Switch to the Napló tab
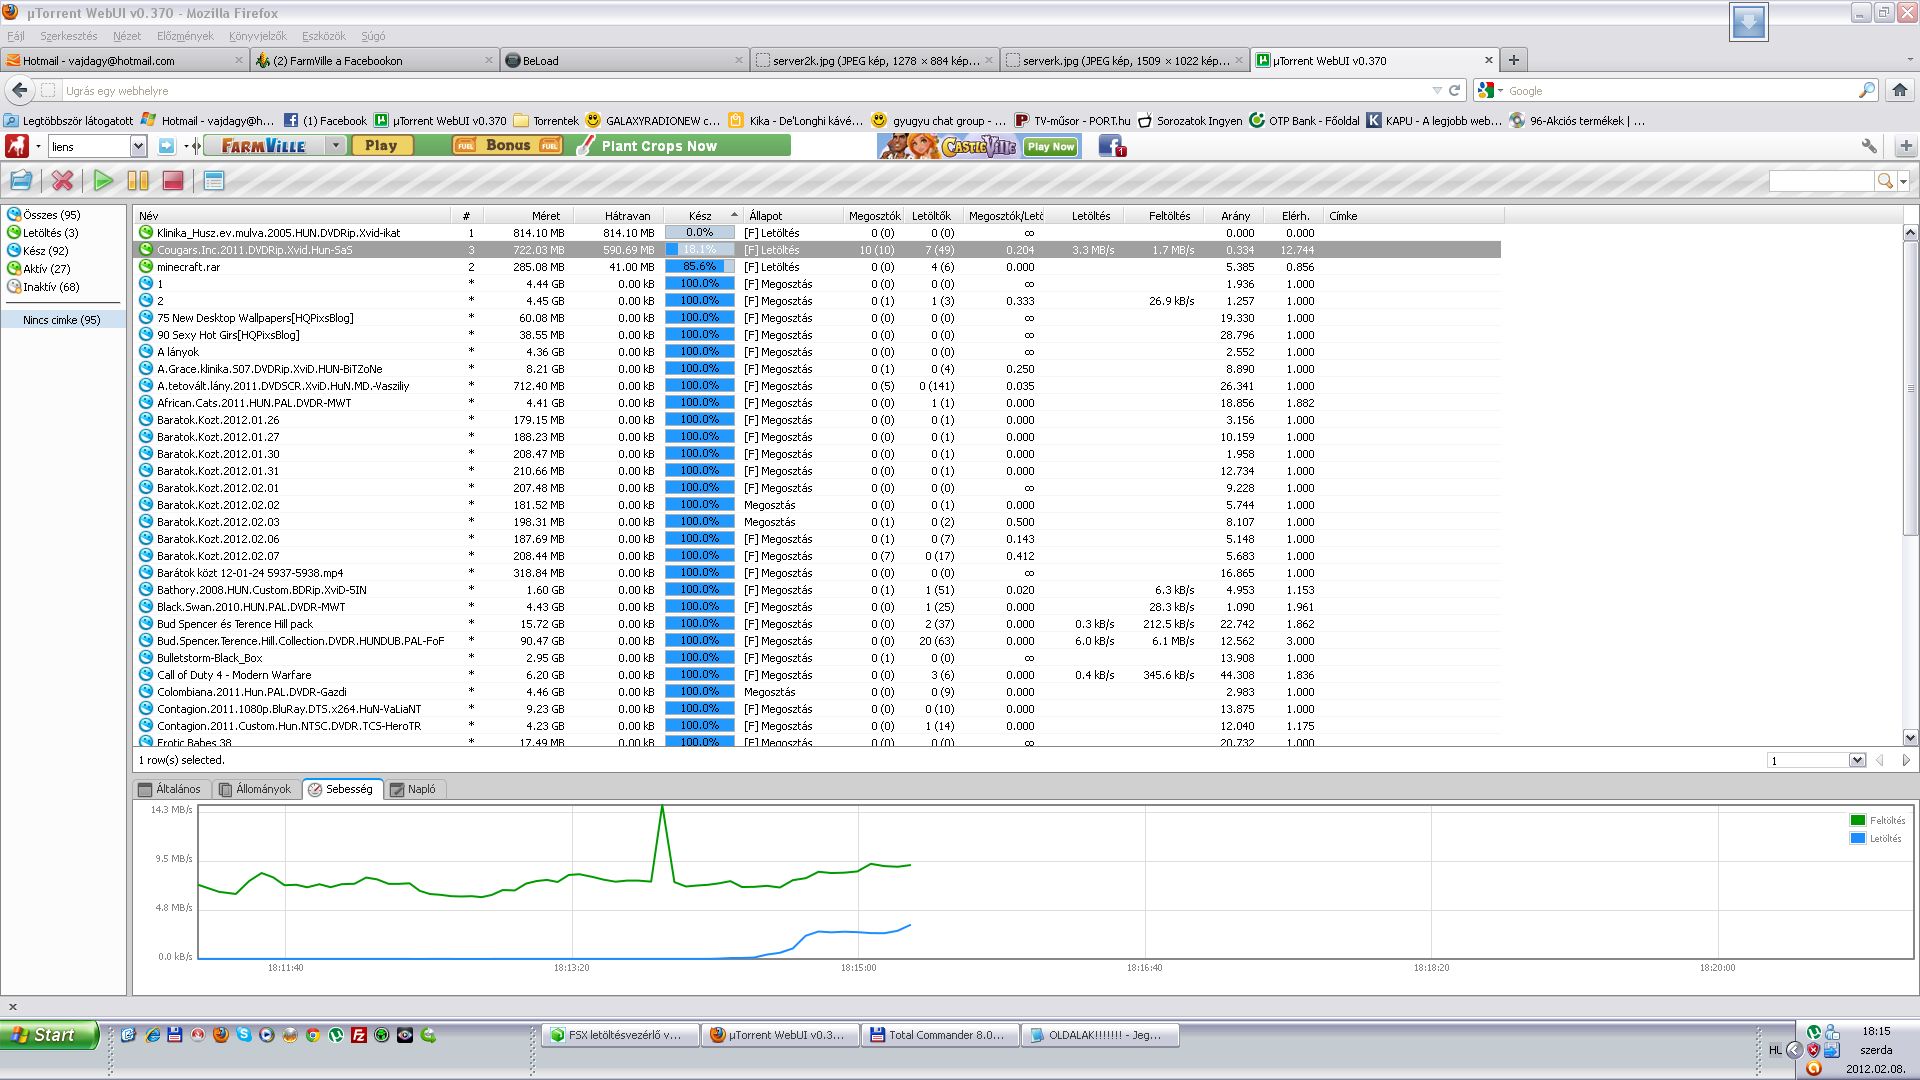 (x=413, y=789)
